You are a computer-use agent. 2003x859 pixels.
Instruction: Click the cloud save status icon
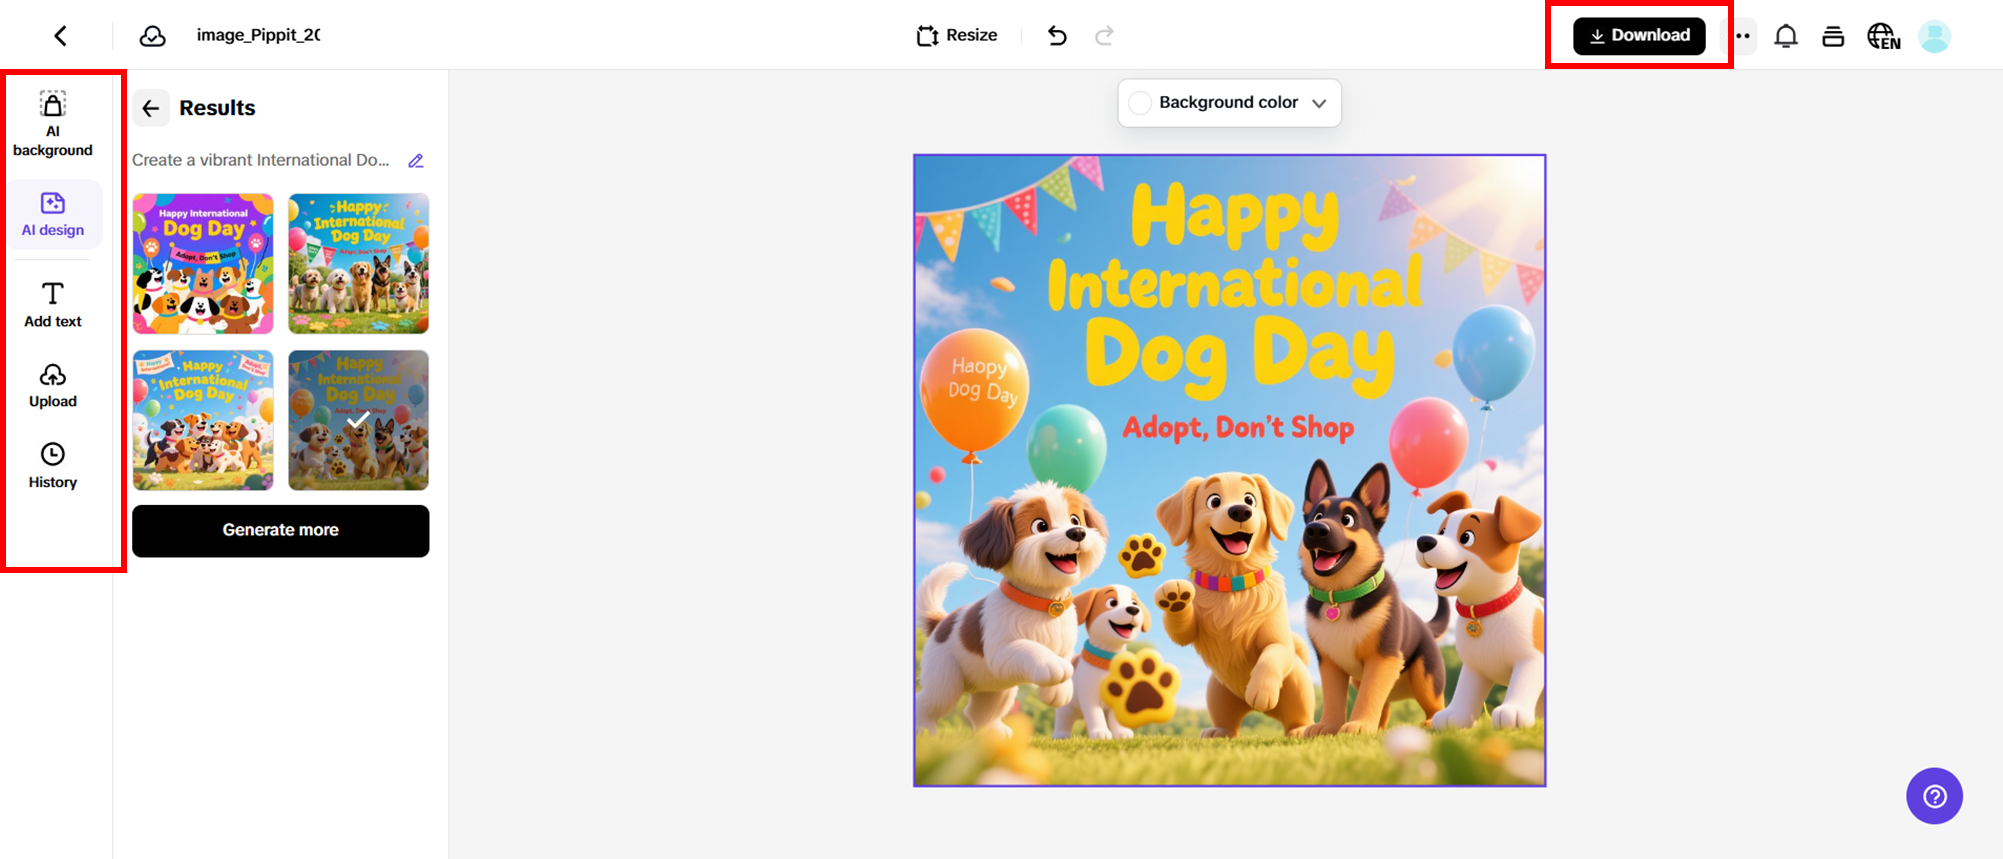pyautogui.click(x=152, y=36)
